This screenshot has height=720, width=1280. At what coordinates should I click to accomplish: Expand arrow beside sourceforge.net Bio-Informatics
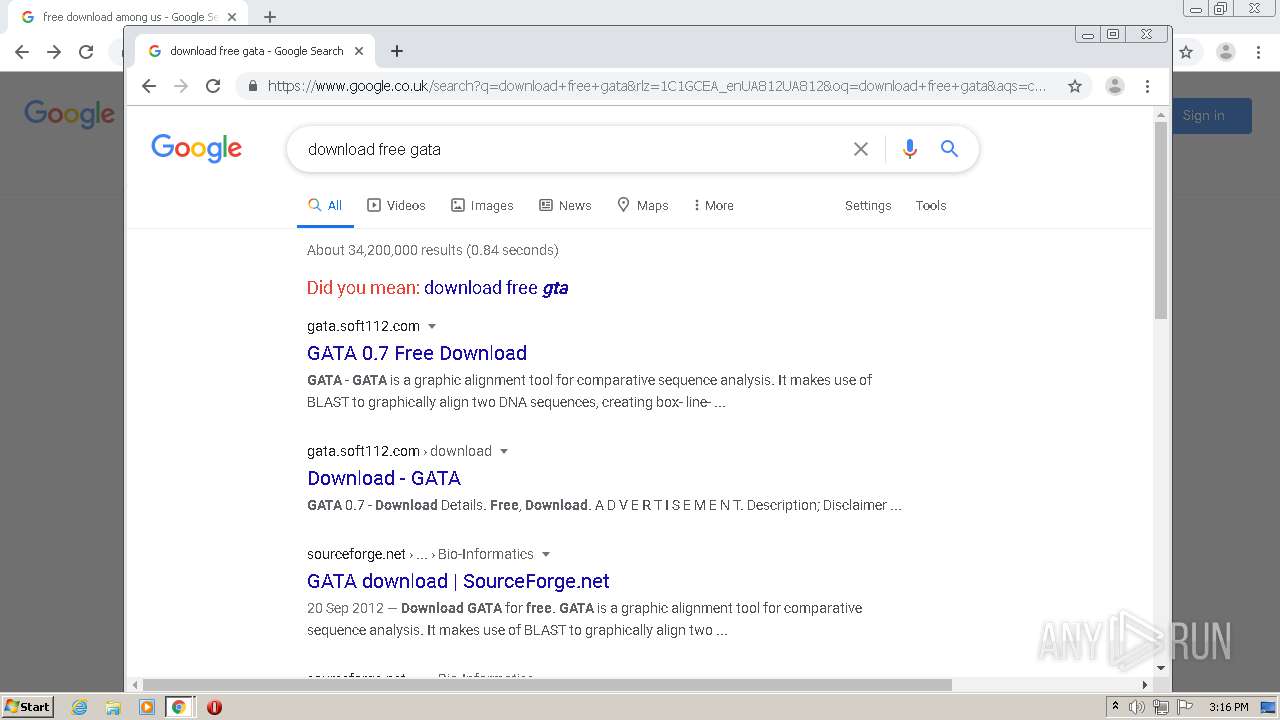click(x=546, y=554)
